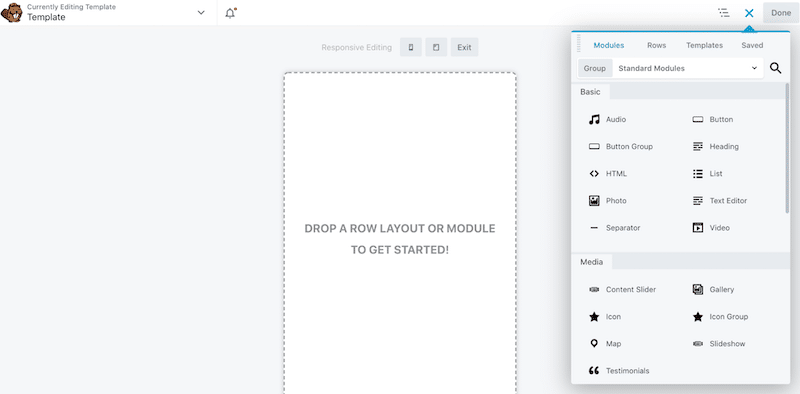800x394 pixels.
Task: Select the Icon module star icon
Action: (594, 317)
